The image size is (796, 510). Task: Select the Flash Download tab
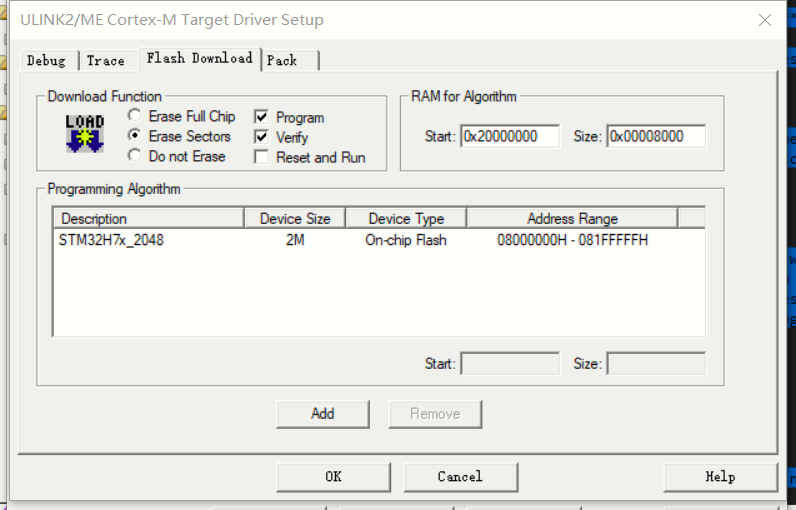pos(200,58)
